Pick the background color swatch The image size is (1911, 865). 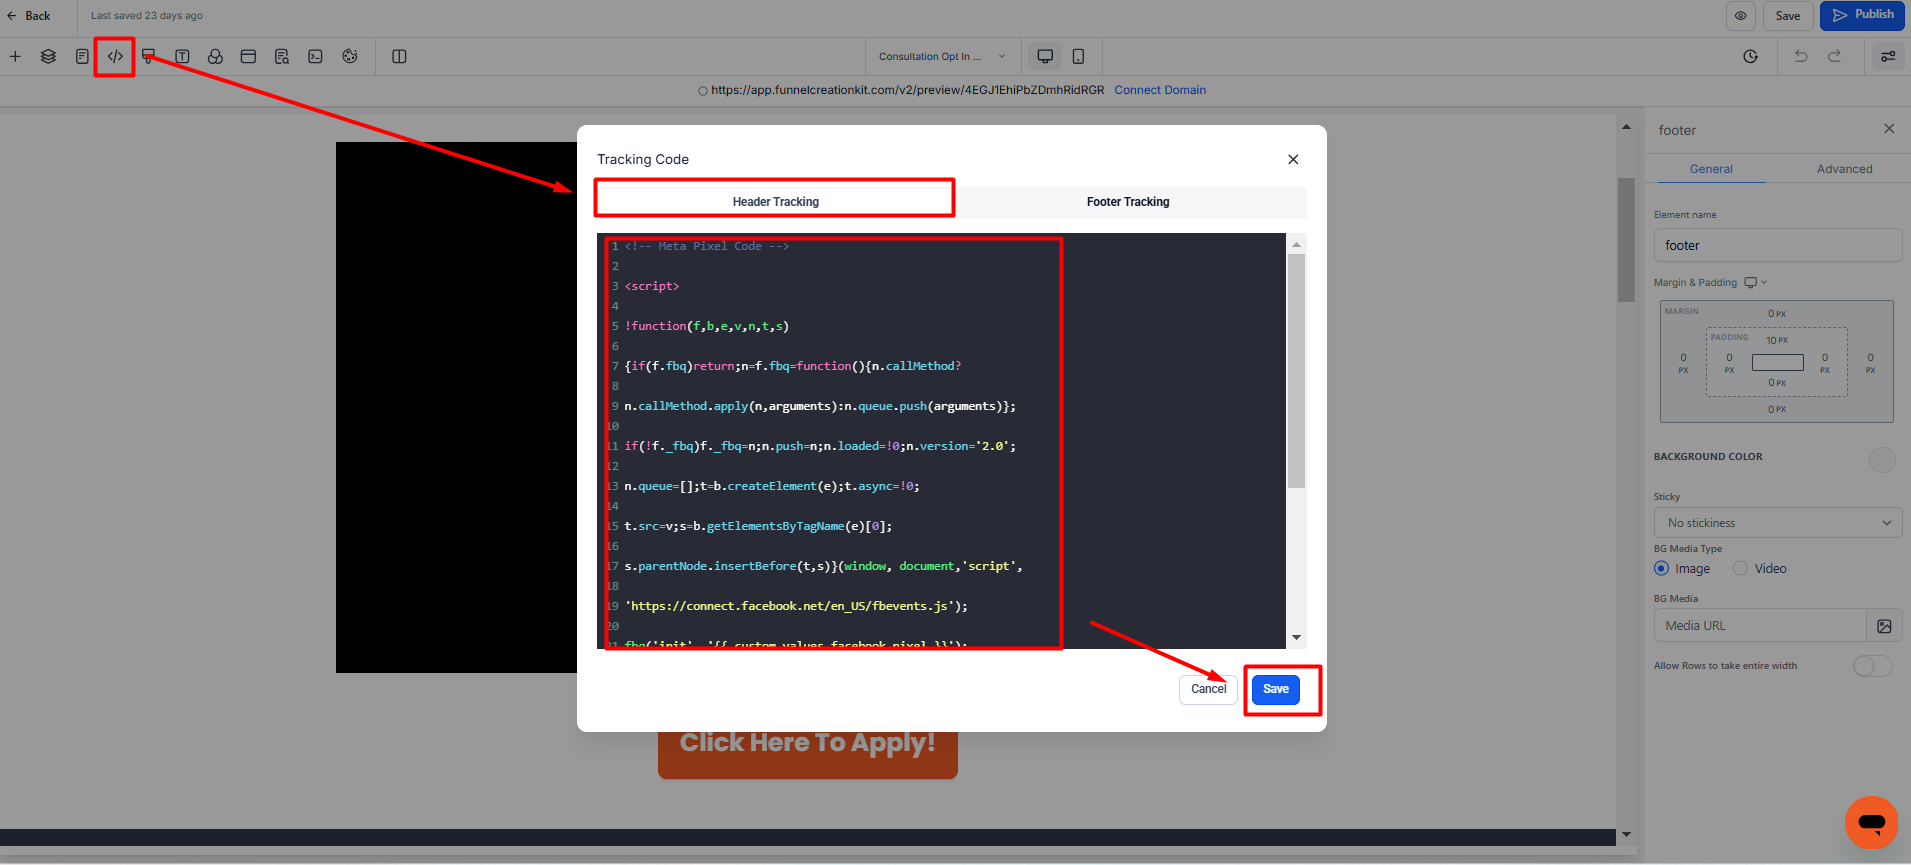pos(1881,460)
